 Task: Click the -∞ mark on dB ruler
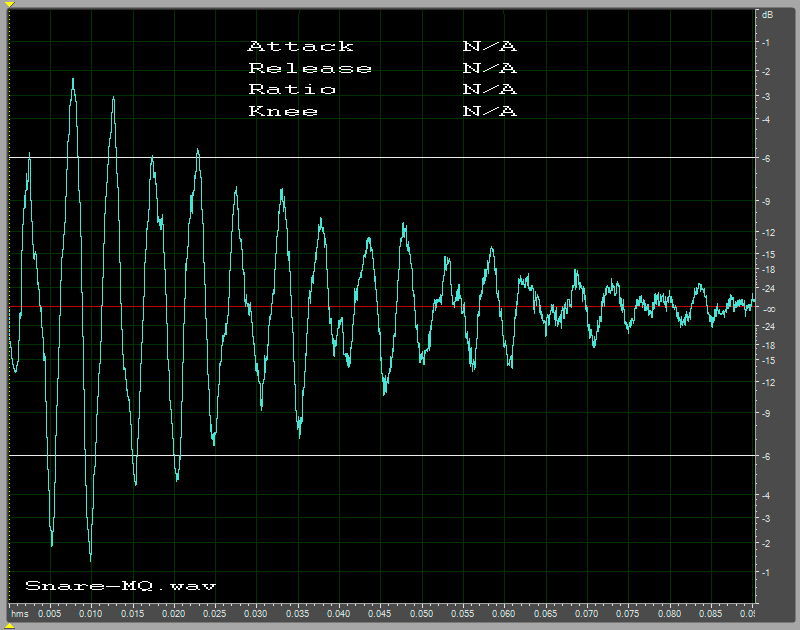[767, 309]
